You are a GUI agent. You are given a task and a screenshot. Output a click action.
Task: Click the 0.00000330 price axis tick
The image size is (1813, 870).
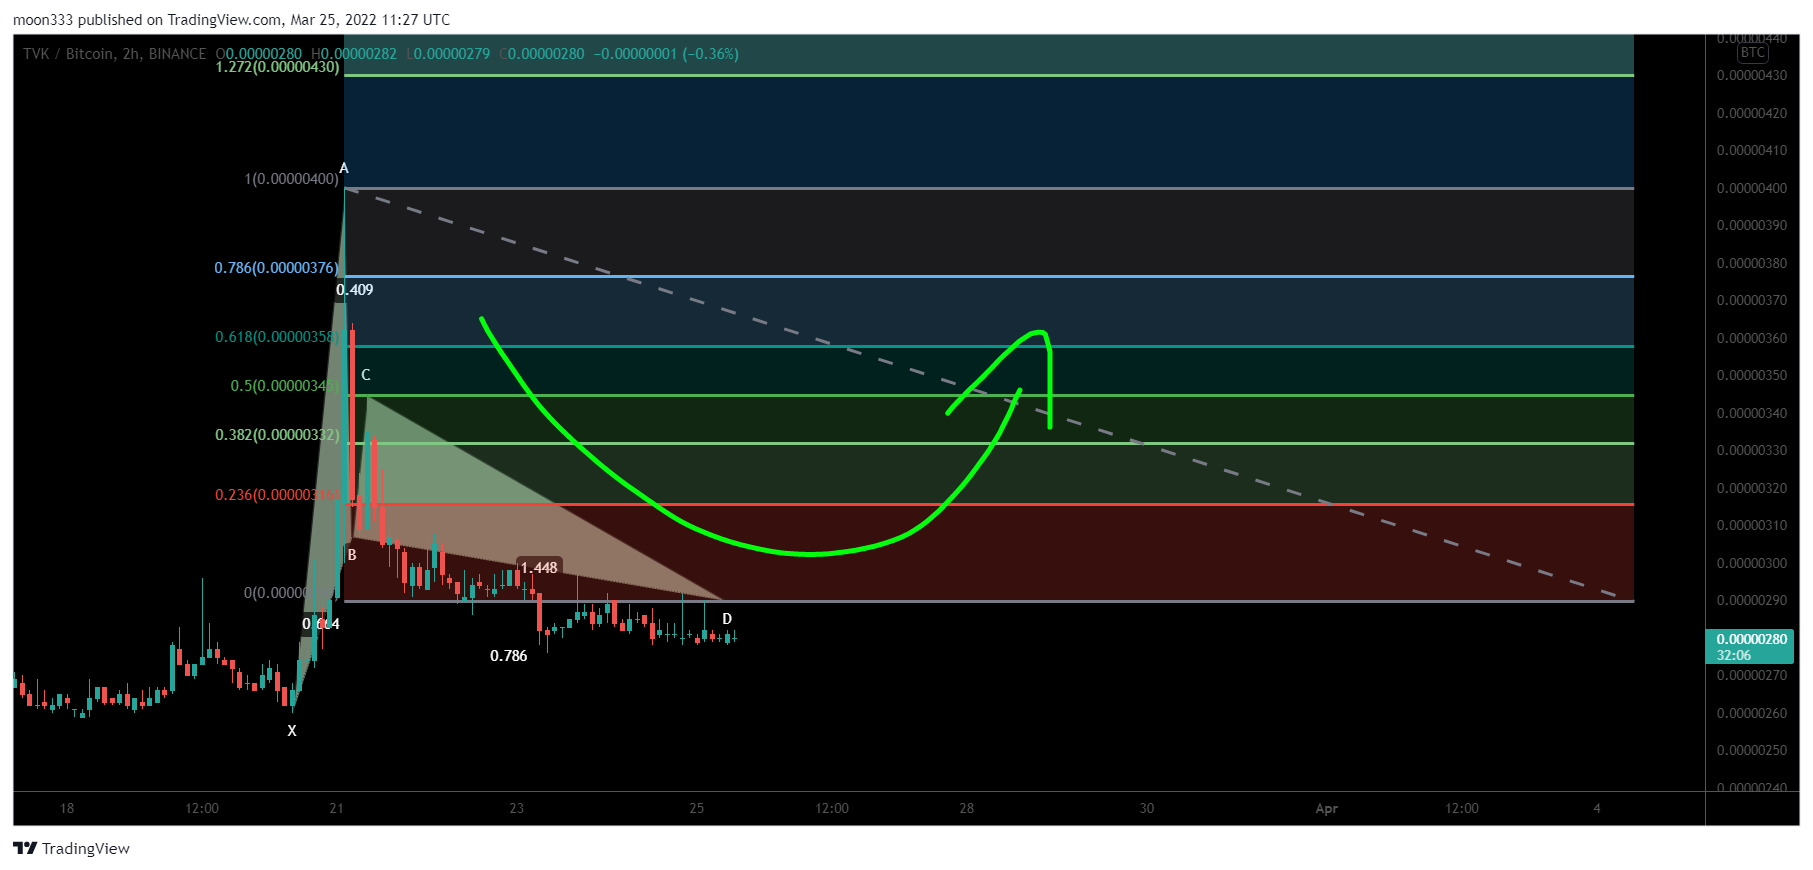tap(1752, 451)
